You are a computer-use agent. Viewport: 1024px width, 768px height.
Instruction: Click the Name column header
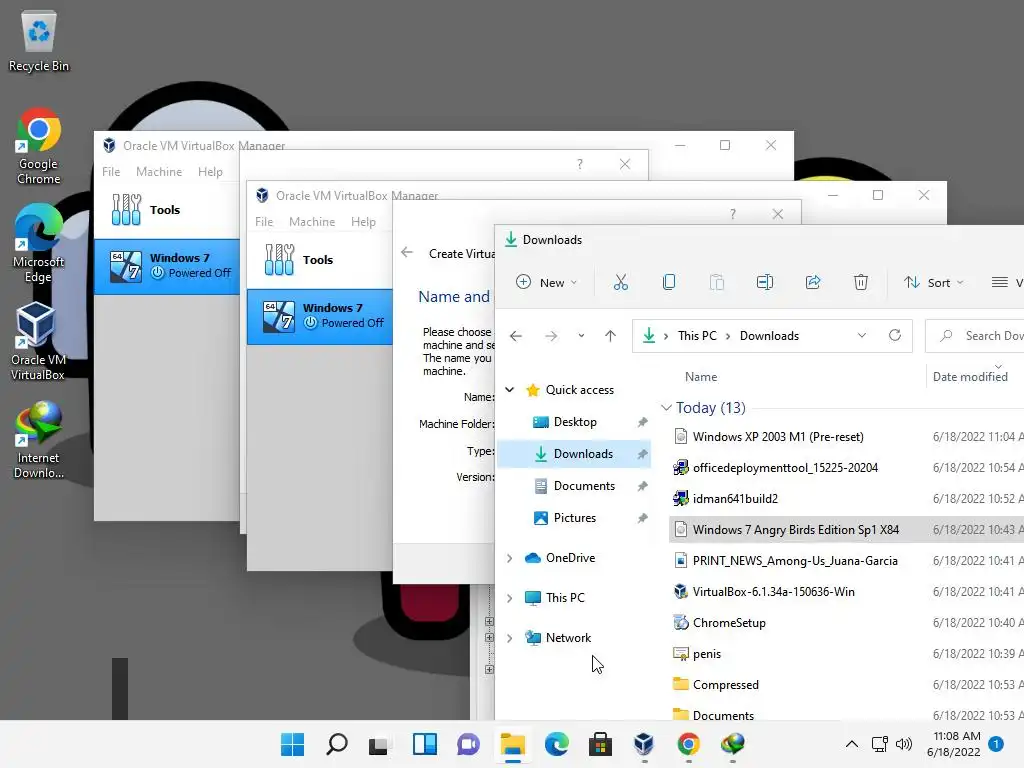[701, 377]
